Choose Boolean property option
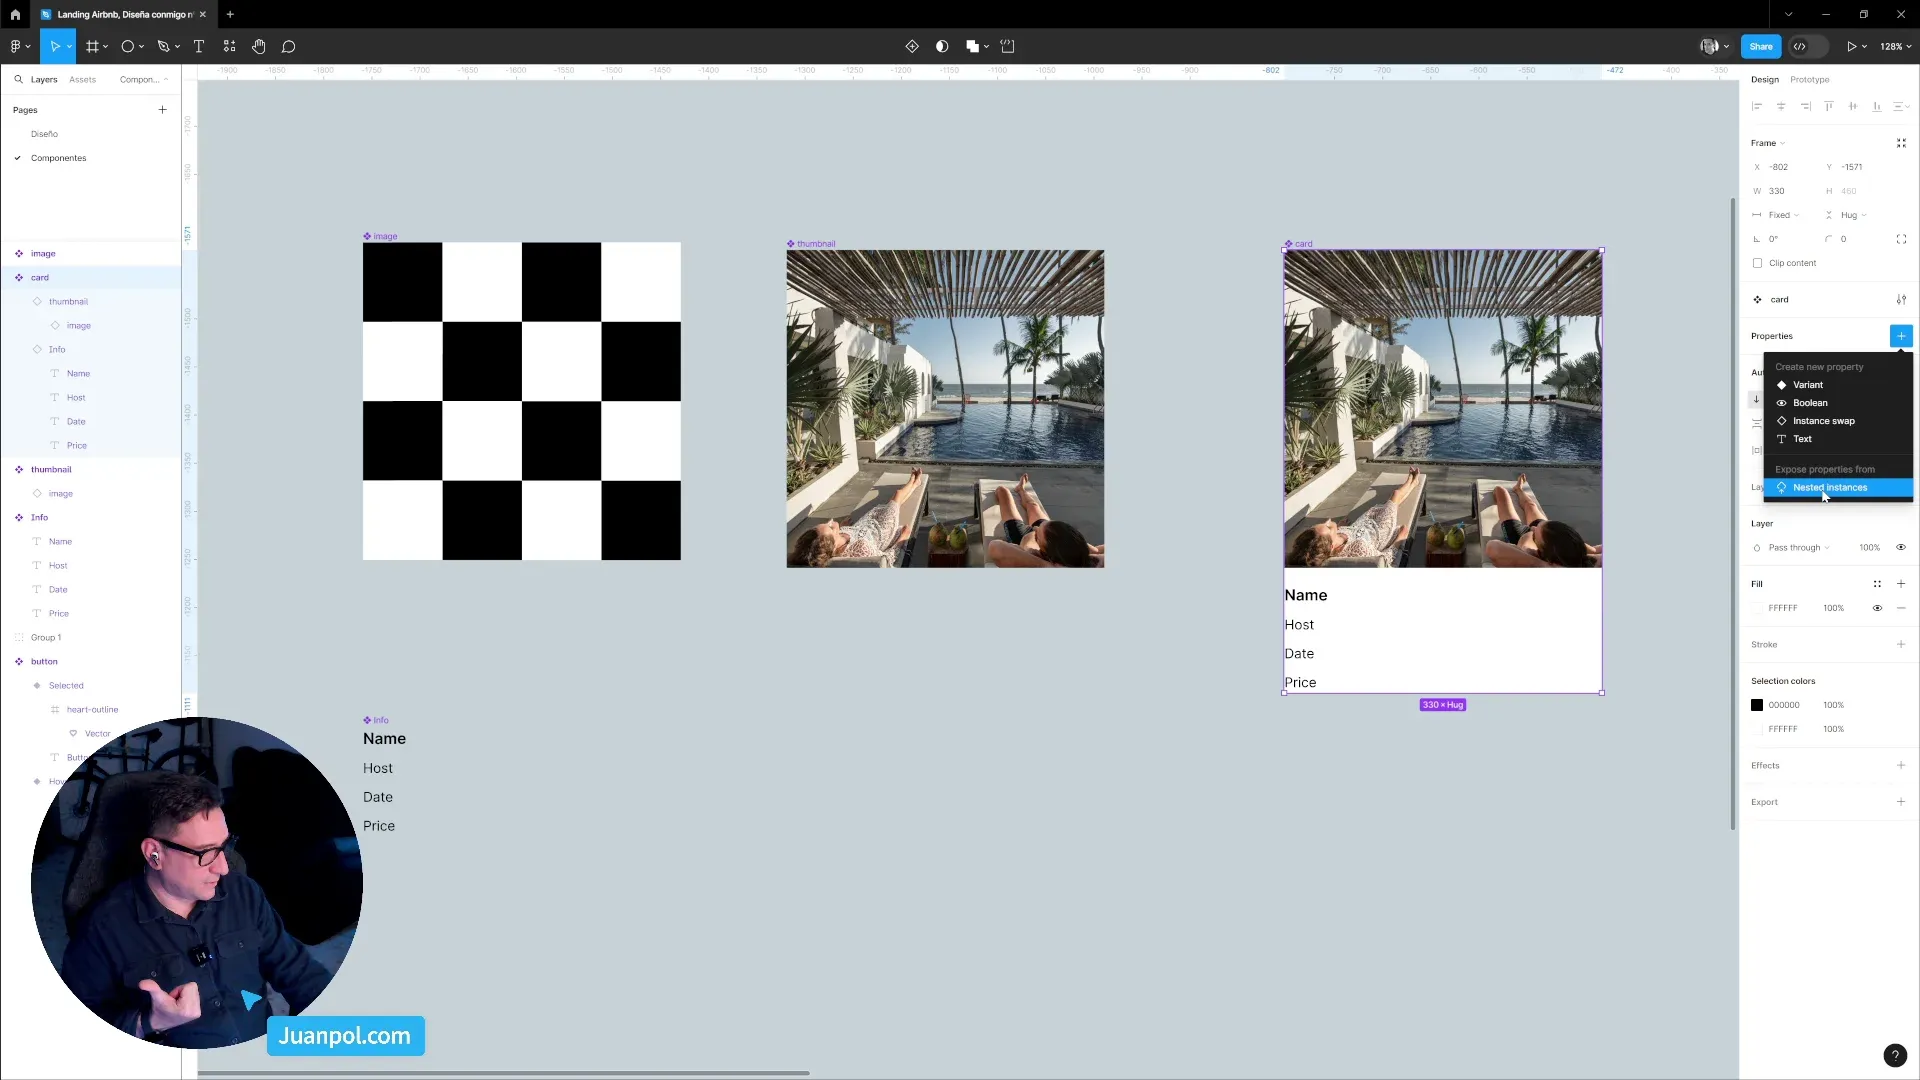Viewport: 1920px width, 1080px height. (x=1838, y=403)
